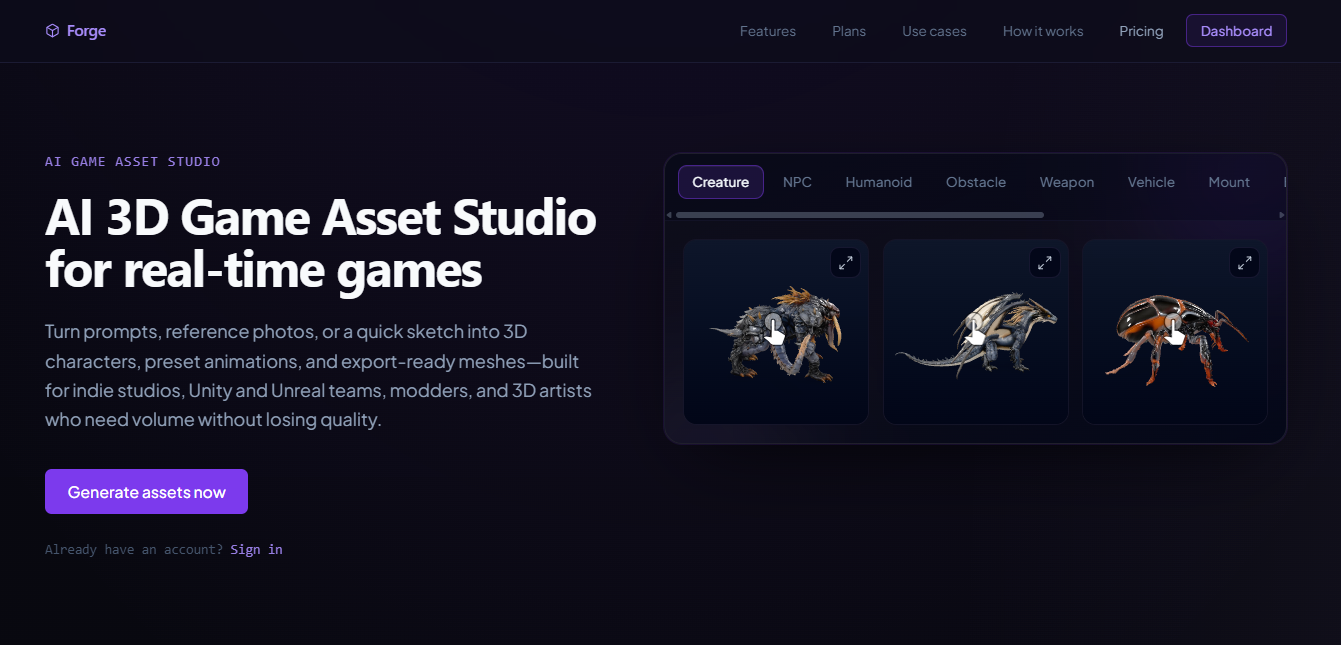Click the rotate hand icon on dragon model
The height and width of the screenshot is (645, 1341).
tap(975, 329)
